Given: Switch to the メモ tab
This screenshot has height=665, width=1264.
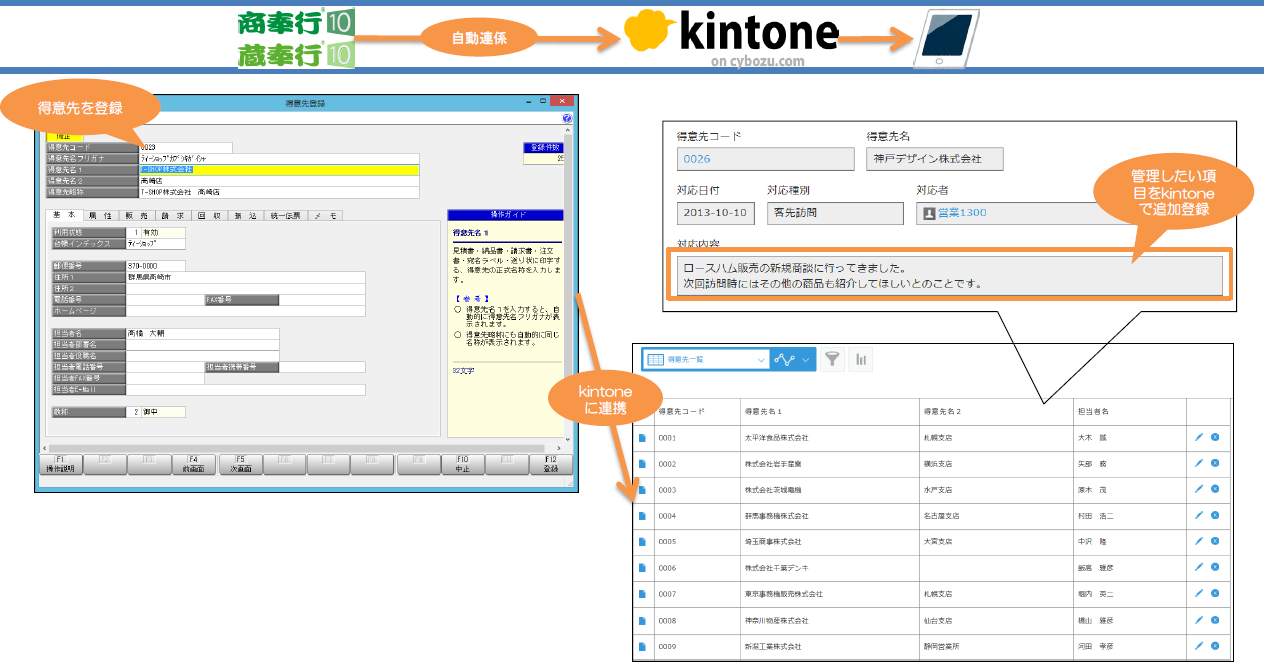Looking at the screenshot, I should coord(326,215).
